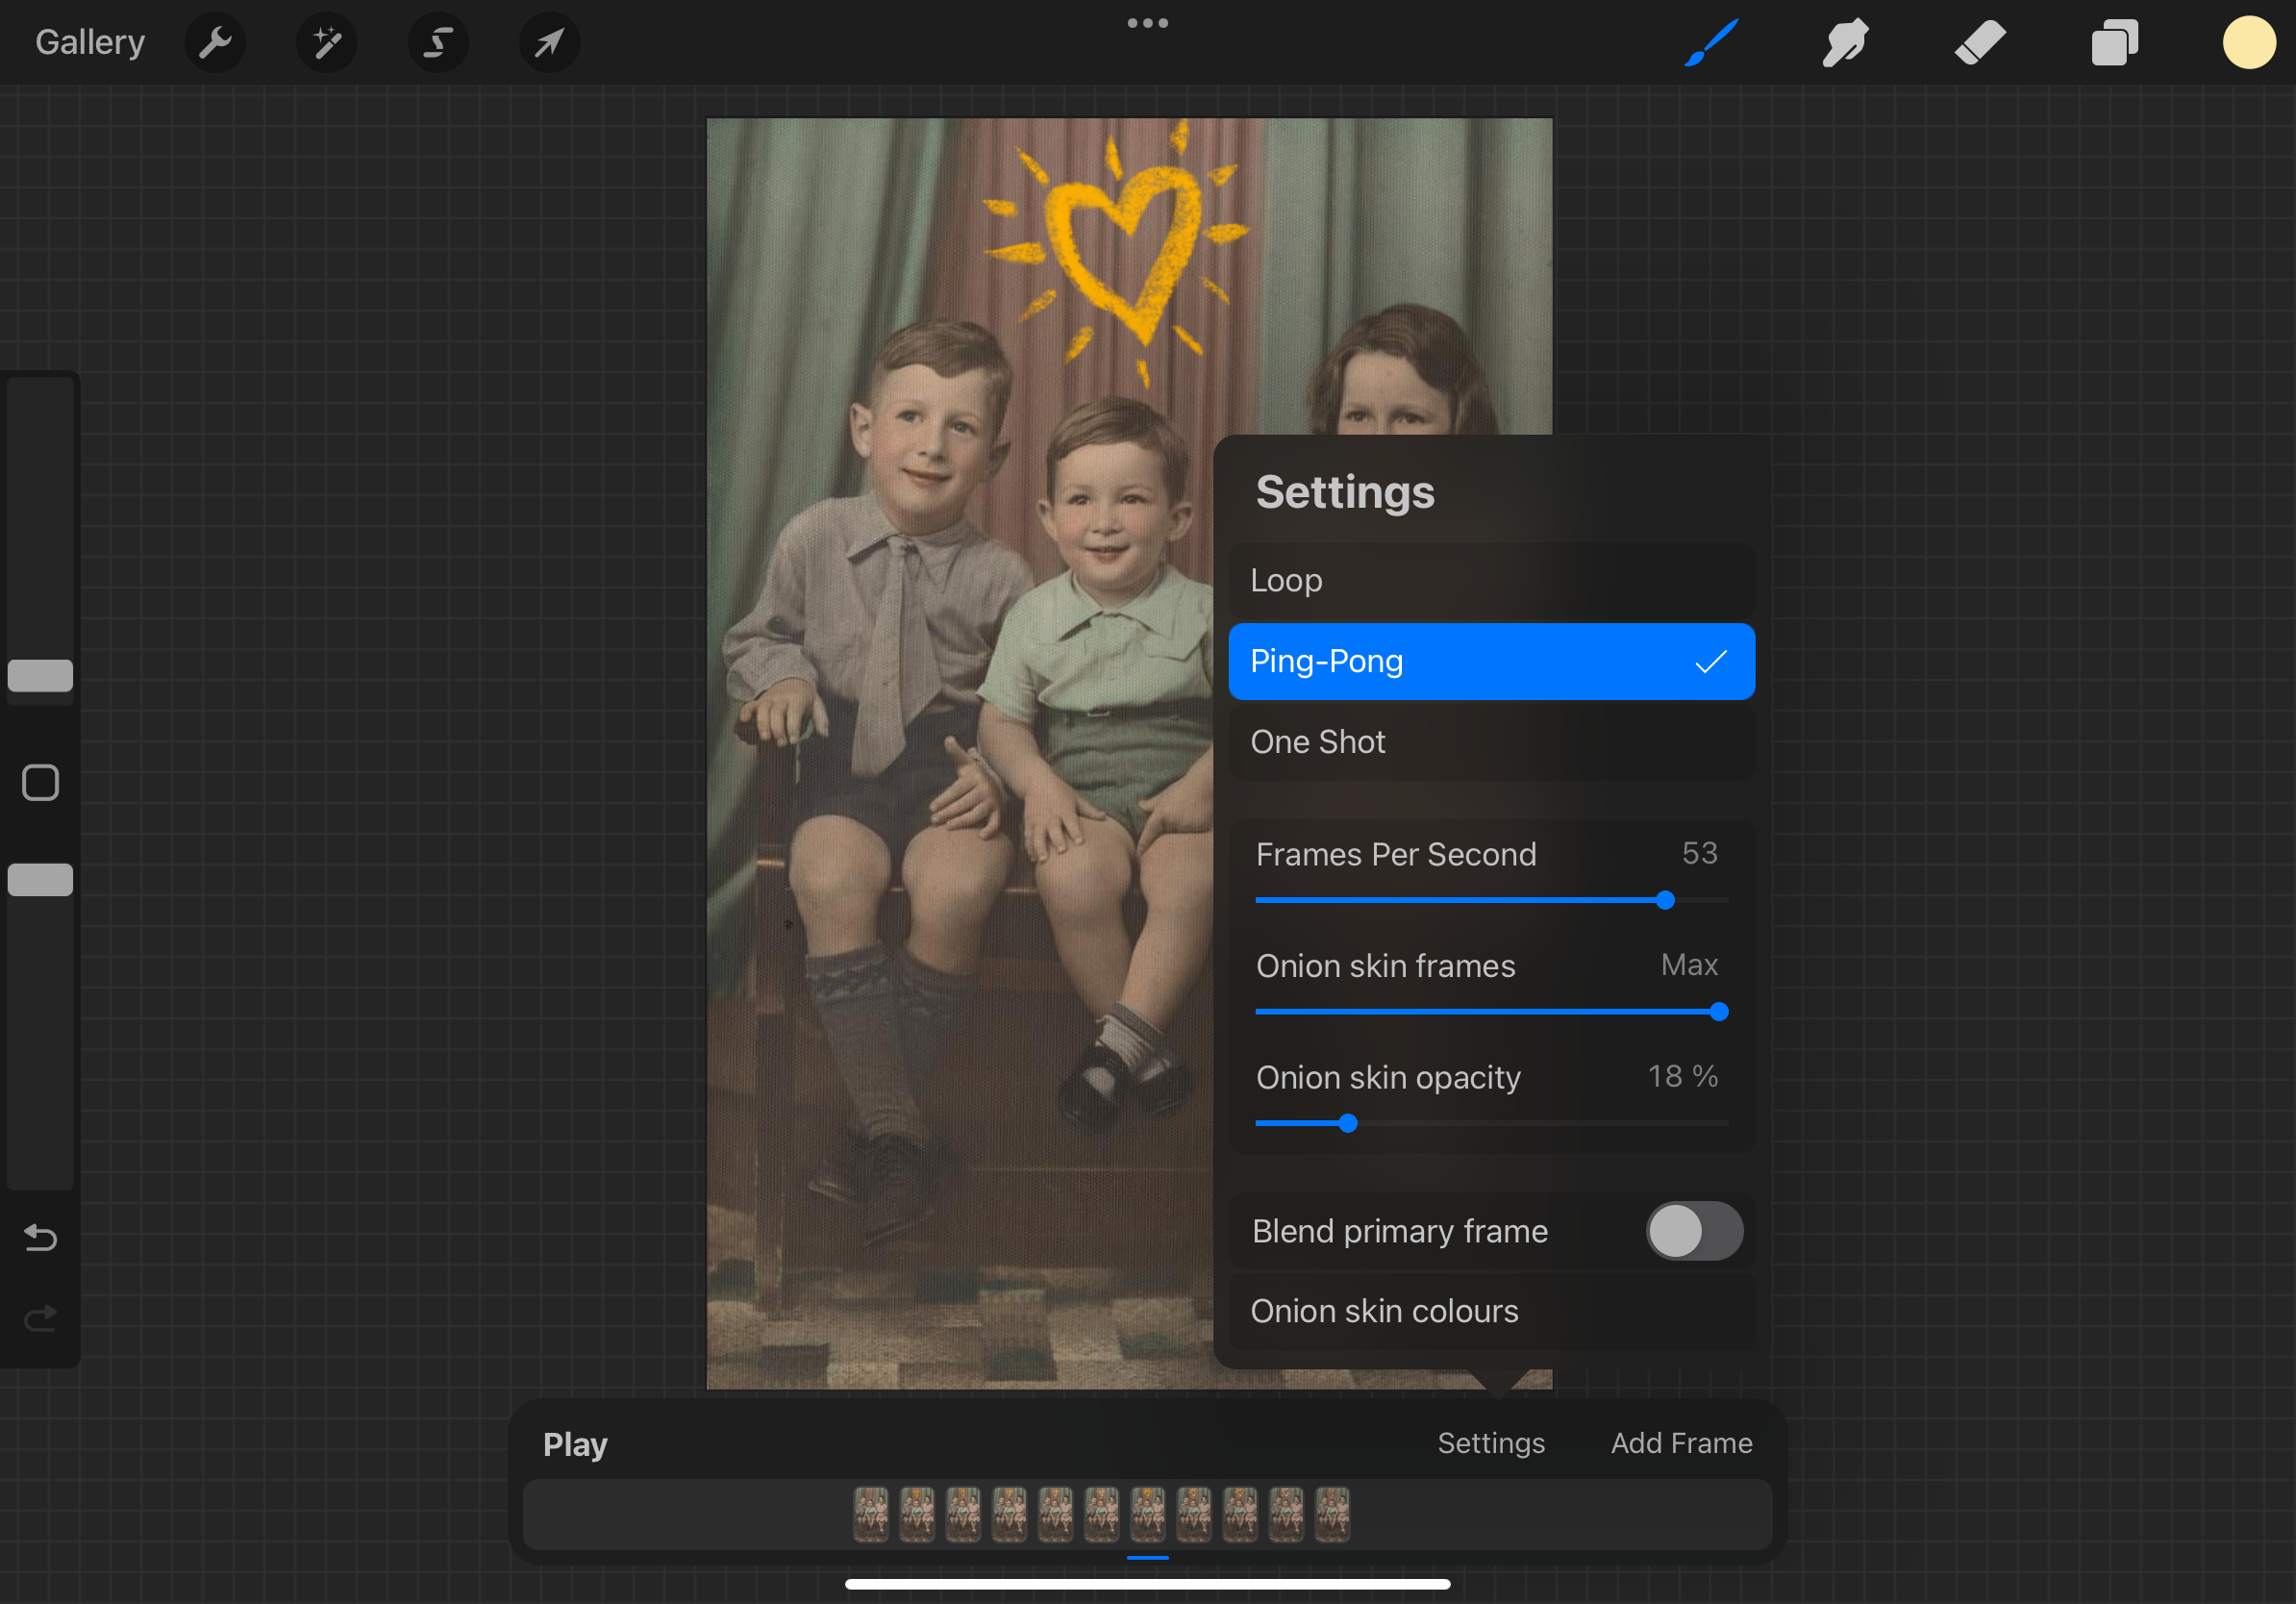The image size is (2296, 1604).
Task: Select the Smudge finger tool
Action: (1844, 43)
